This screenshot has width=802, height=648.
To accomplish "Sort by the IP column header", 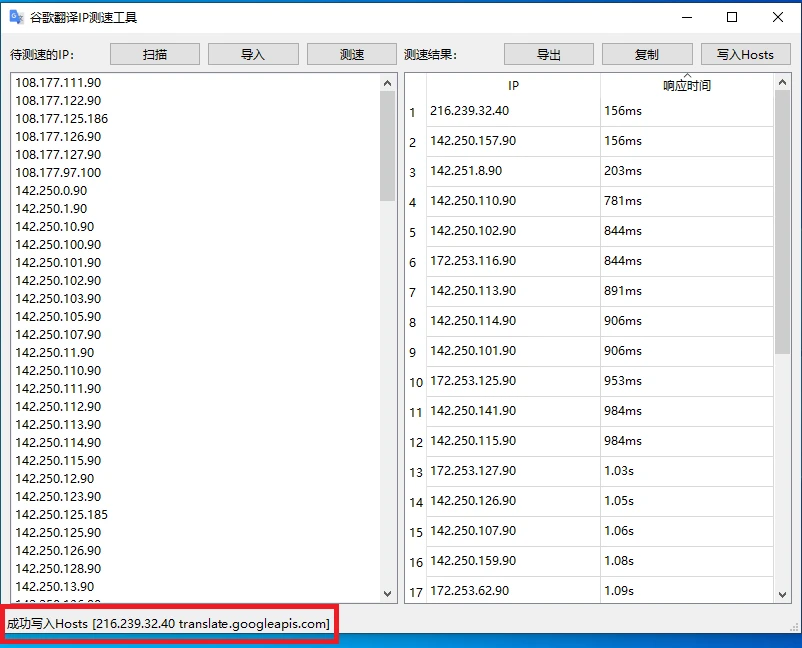I will click(514, 85).
